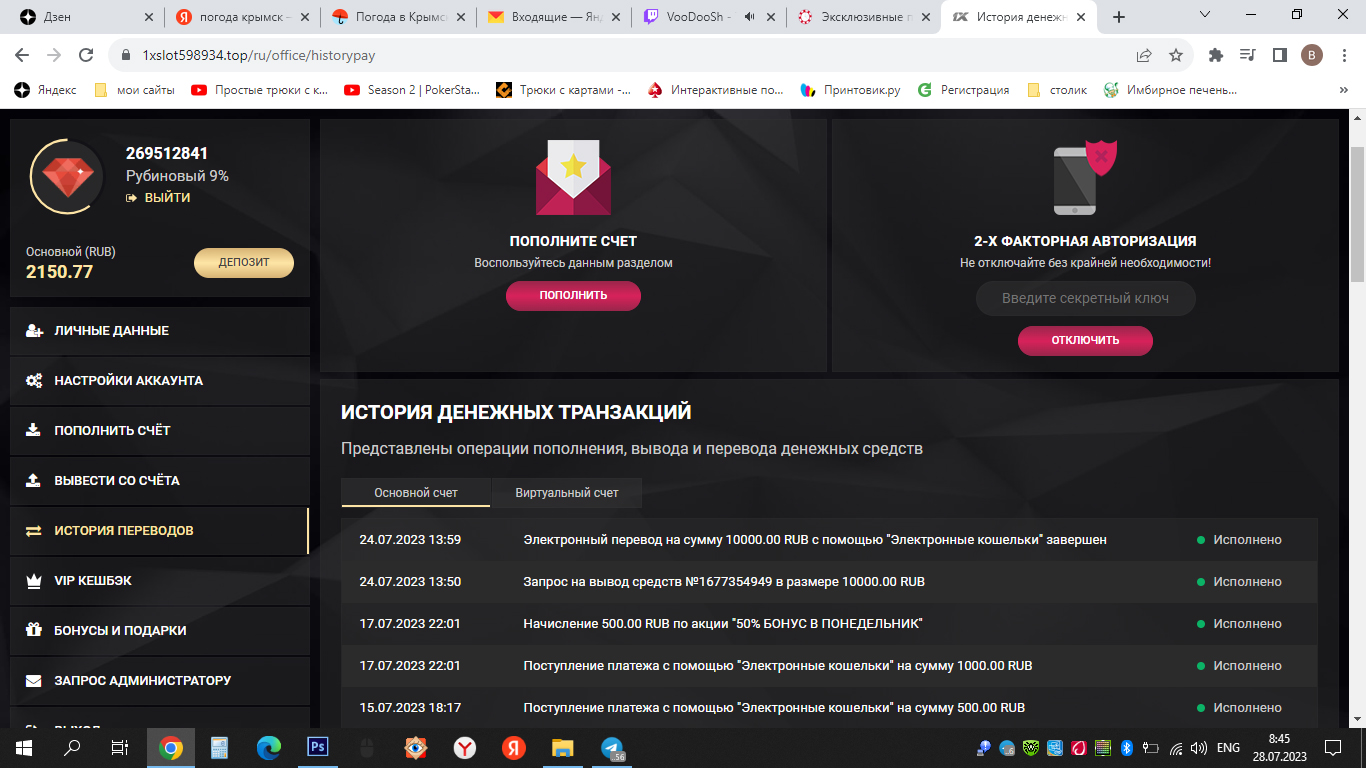Open the Chrome tab search dropdown
Screen dimensions: 1366x768
point(1205,16)
